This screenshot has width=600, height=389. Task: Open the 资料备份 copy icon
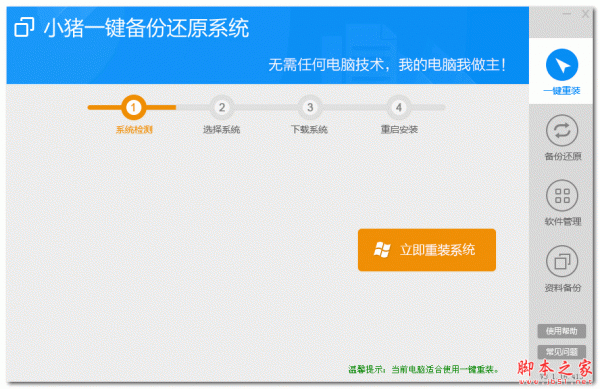click(x=562, y=262)
